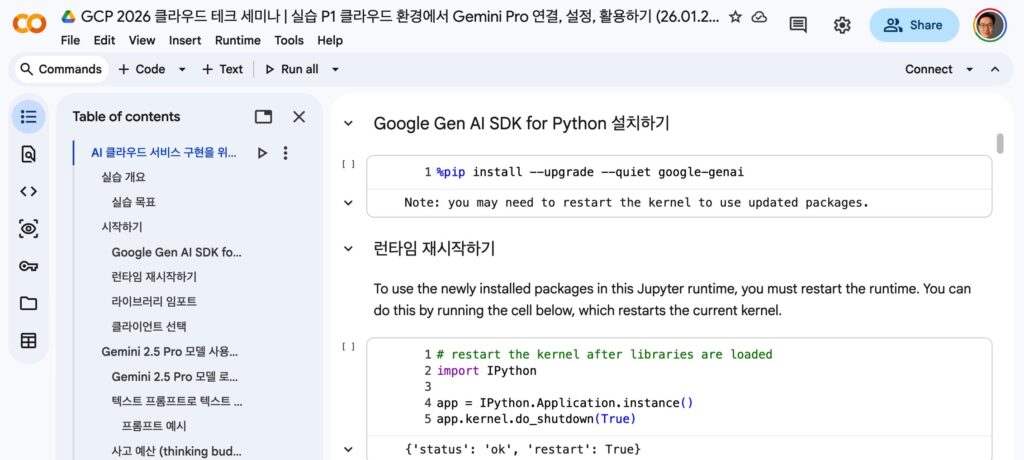Add a new Code cell
Image resolution: width=1024 pixels, height=460 pixels.
[141, 69]
